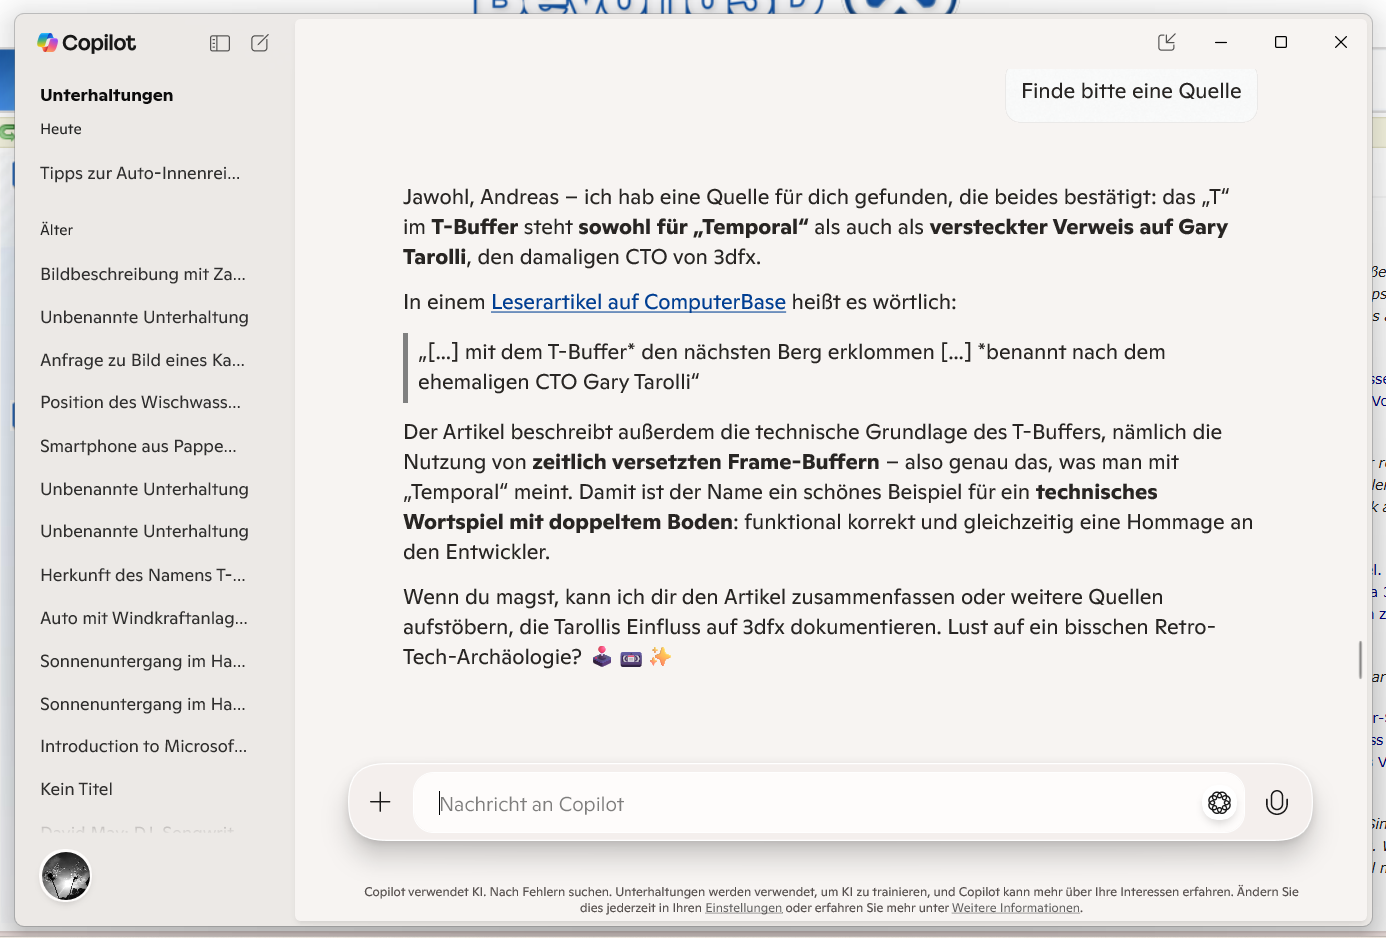Show the truncated title 'David May DJ Songwrit'
Image resolution: width=1386 pixels, height=938 pixels.
139,831
